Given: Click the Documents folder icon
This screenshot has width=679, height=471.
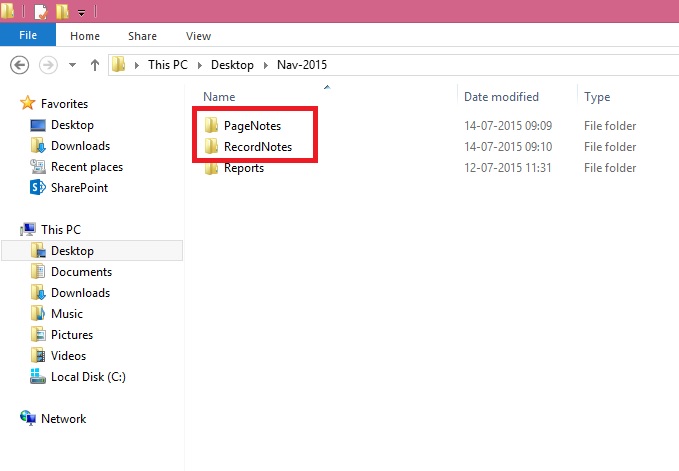Looking at the screenshot, I should [38, 271].
